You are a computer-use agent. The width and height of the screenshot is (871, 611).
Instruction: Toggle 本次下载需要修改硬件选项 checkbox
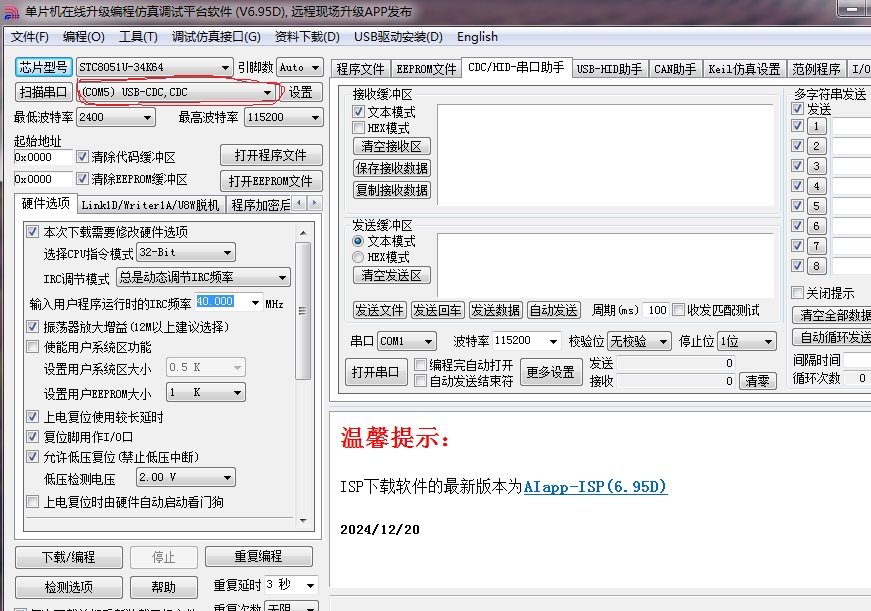(32, 231)
